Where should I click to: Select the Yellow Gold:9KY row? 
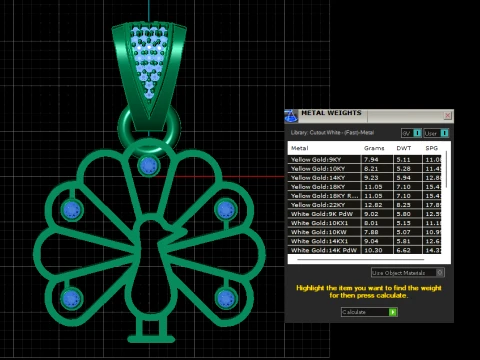click(x=365, y=159)
